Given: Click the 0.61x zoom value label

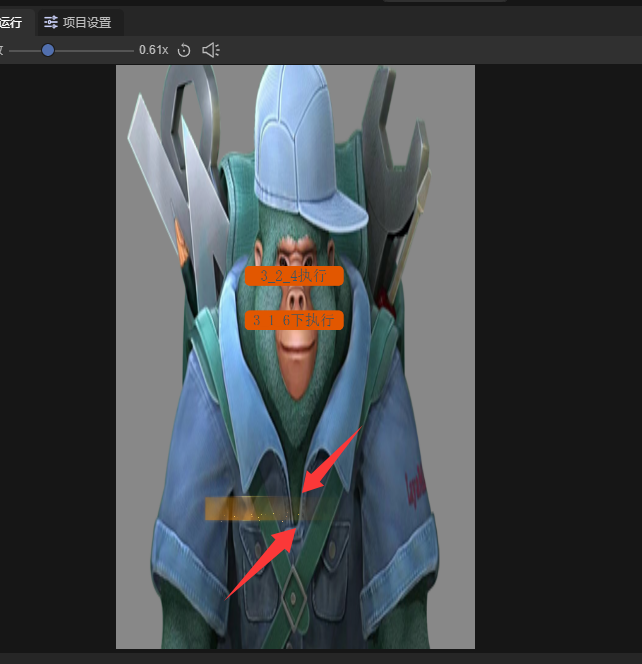Looking at the screenshot, I should coord(153,50).
